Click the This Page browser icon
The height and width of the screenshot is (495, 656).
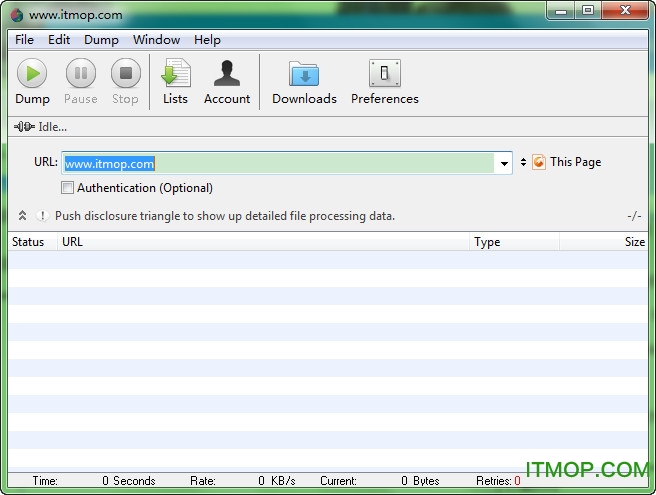coord(539,162)
